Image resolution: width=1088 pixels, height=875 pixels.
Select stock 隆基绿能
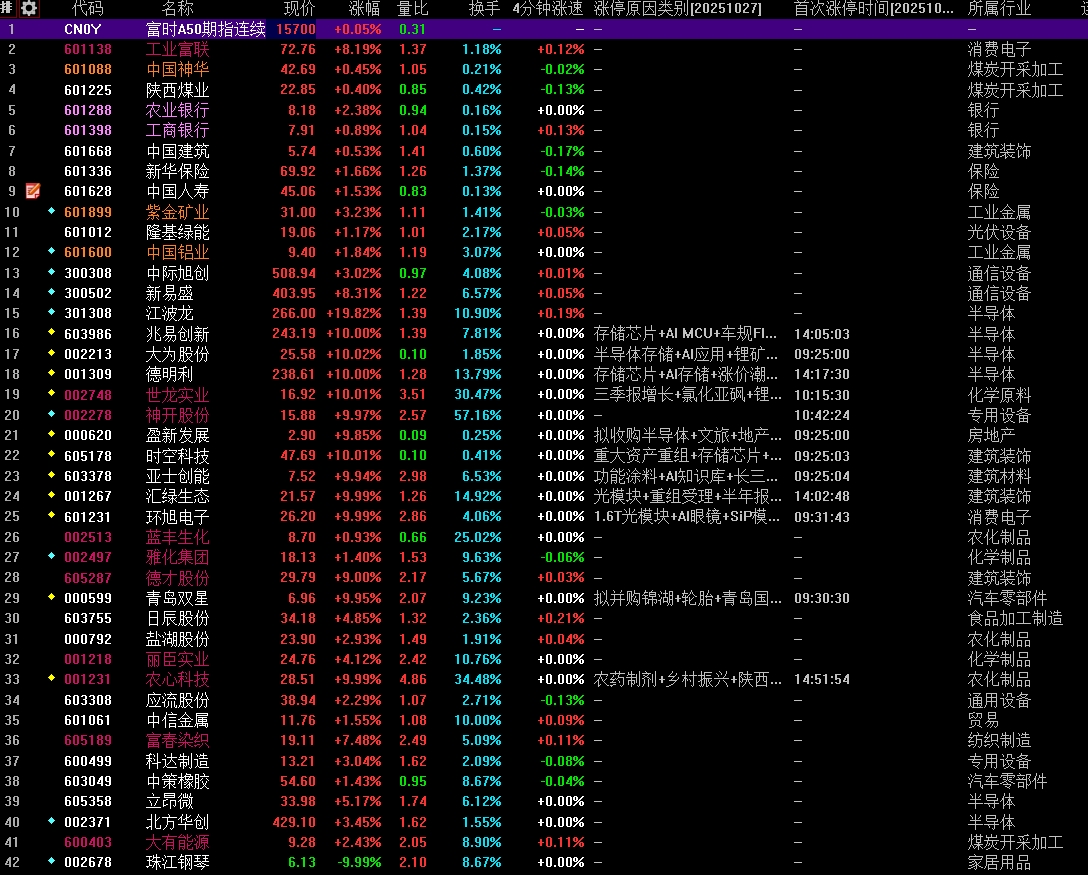click(x=178, y=232)
